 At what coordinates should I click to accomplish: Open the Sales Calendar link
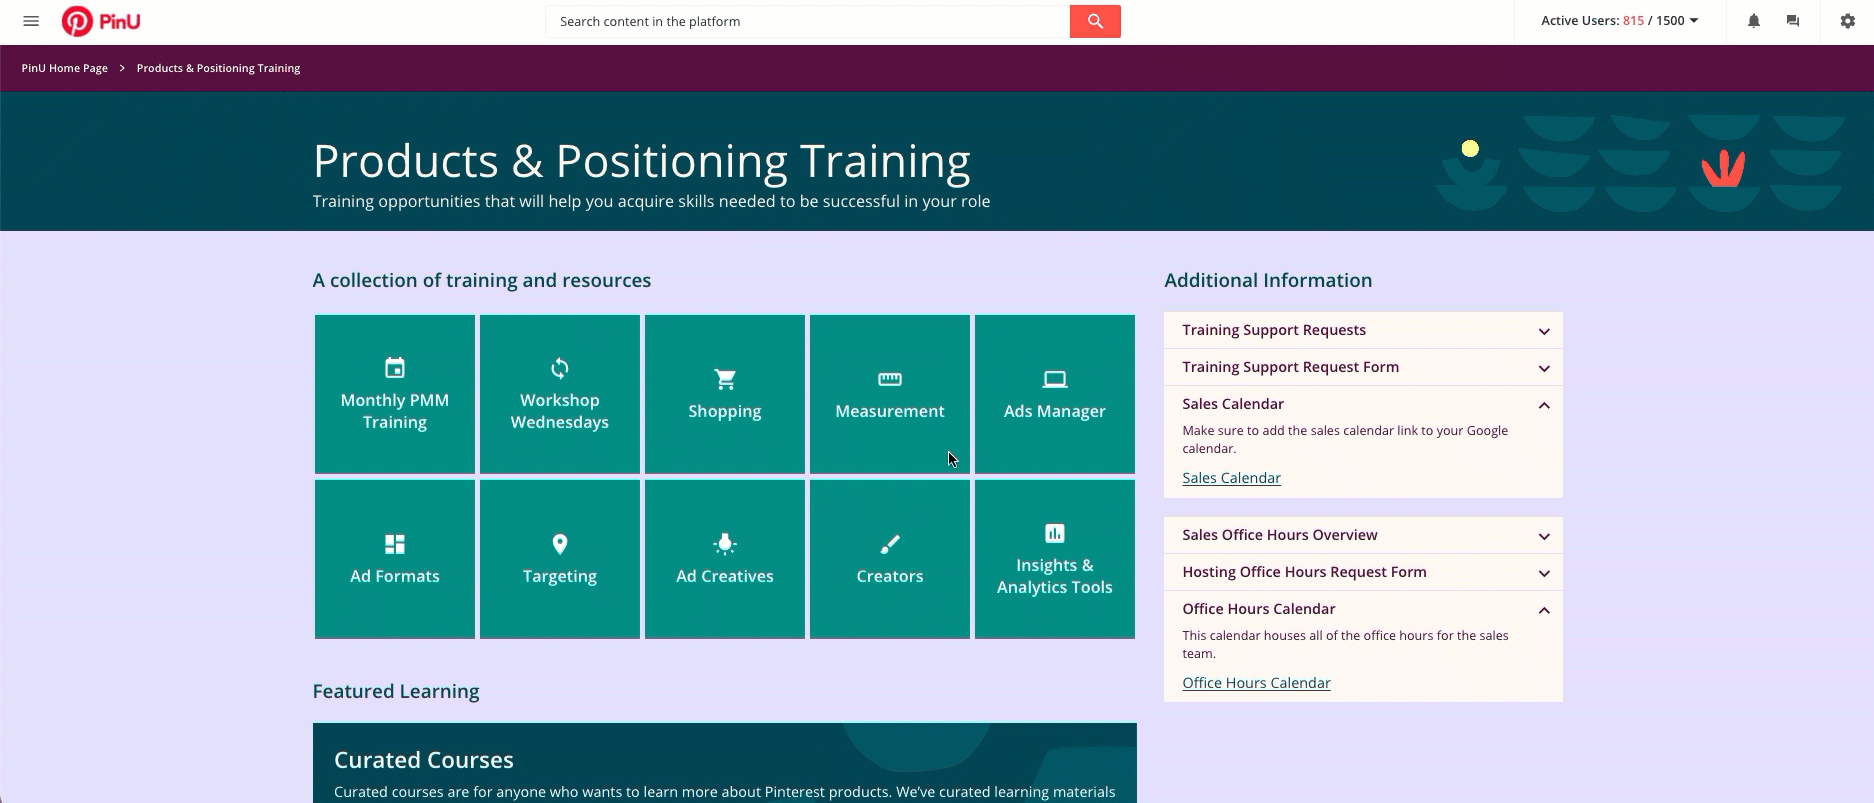(x=1231, y=478)
